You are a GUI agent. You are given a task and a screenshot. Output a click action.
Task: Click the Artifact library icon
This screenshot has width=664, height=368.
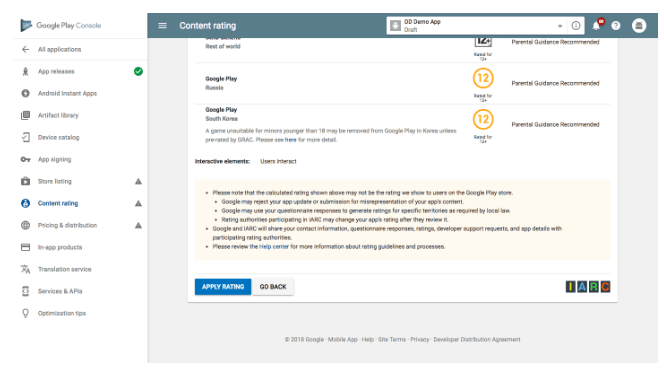click(x=25, y=115)
